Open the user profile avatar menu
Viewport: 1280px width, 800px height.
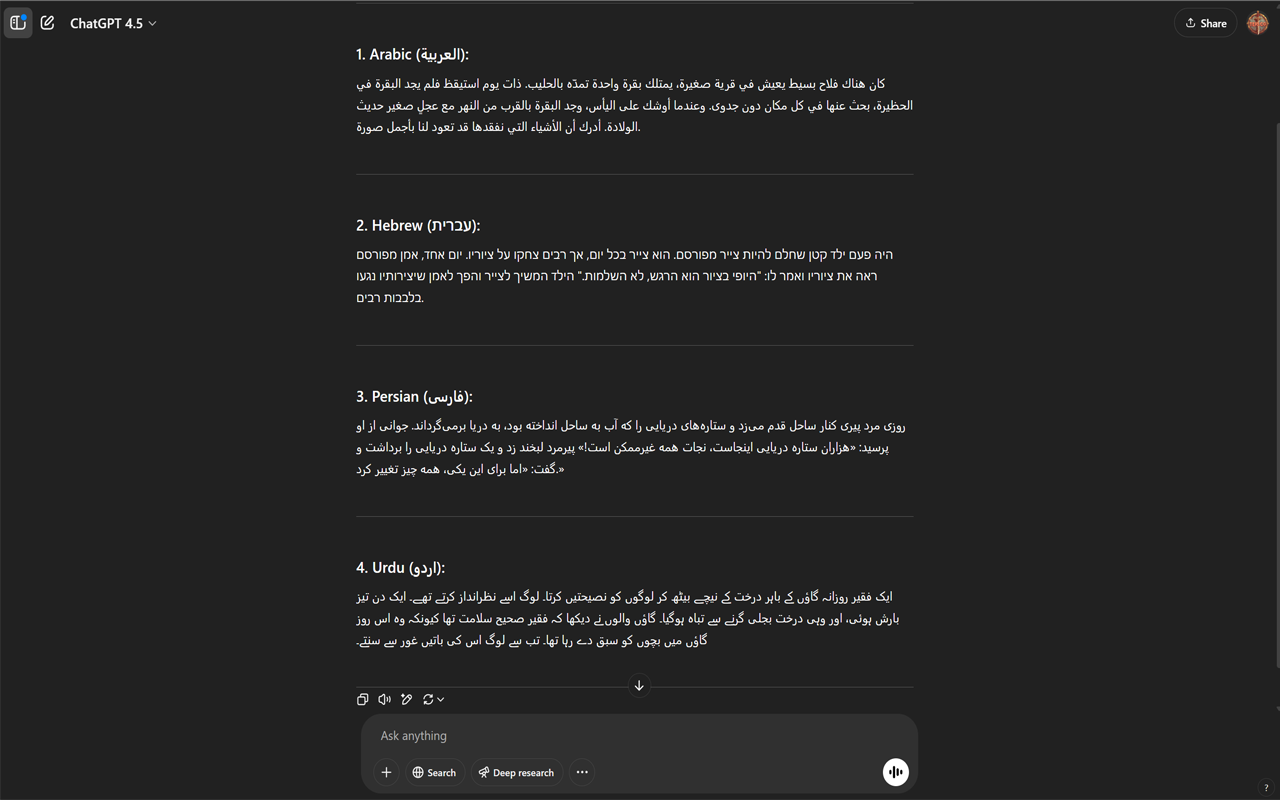point(1257,23)
